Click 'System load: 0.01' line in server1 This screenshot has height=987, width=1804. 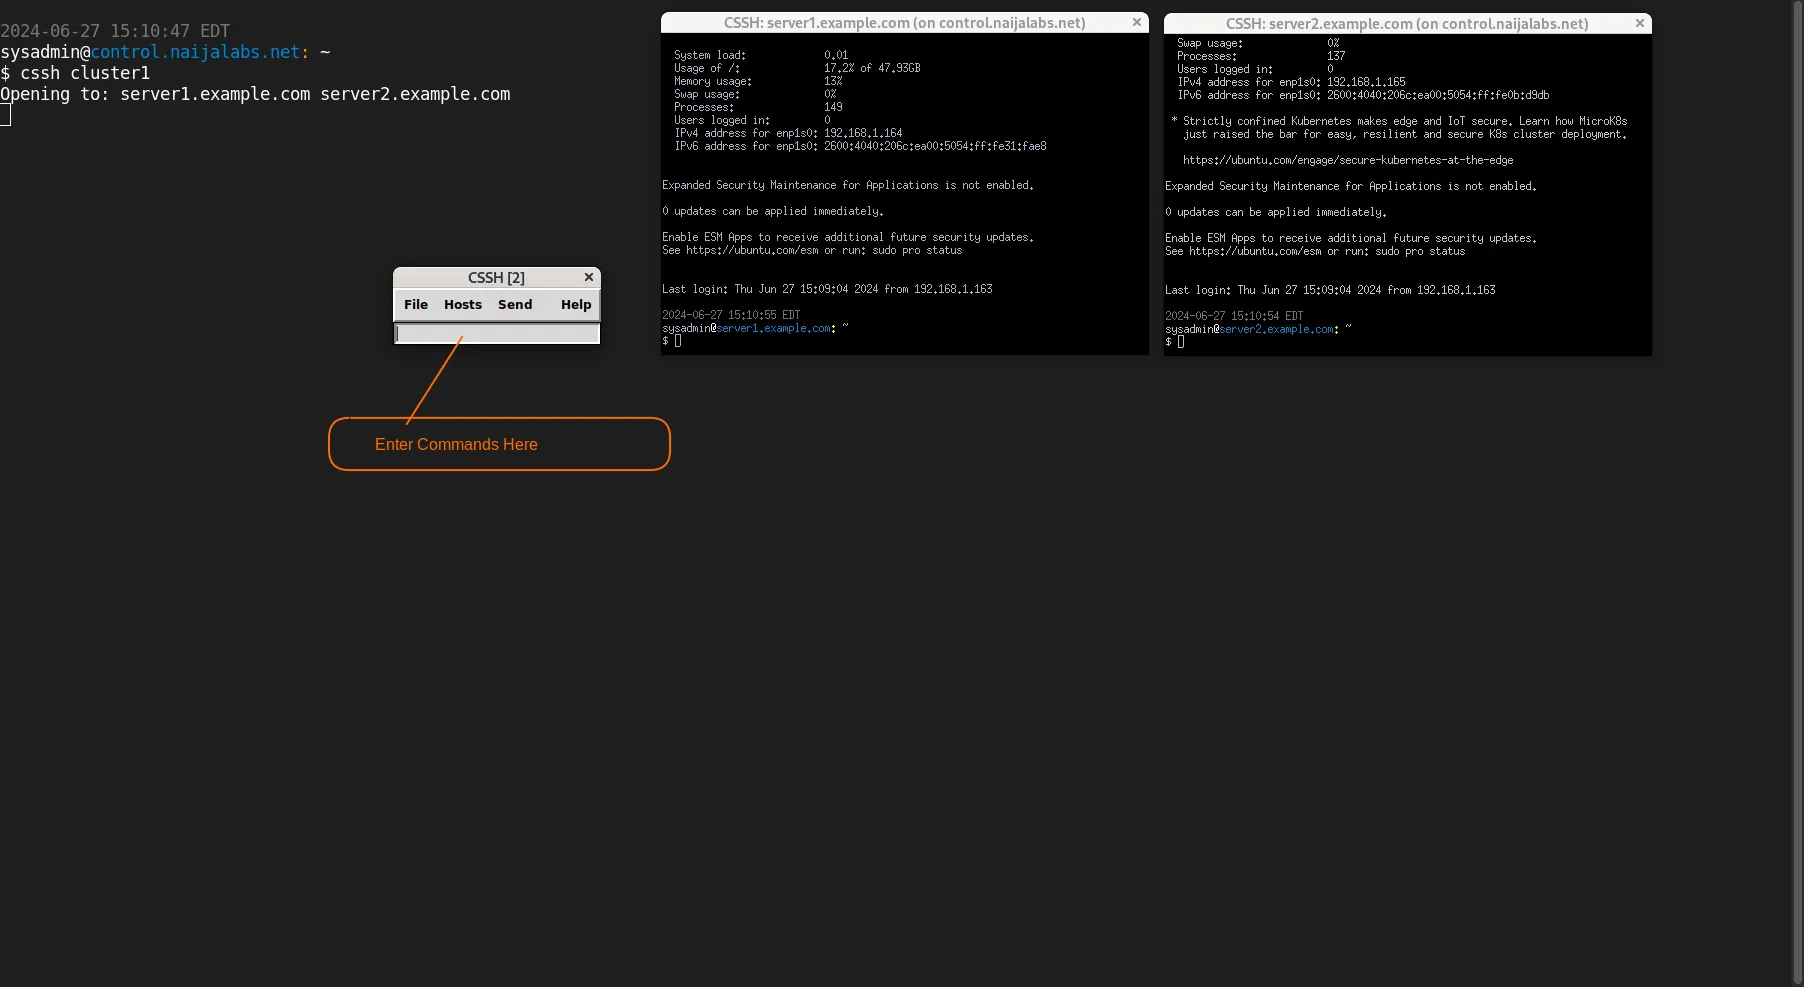click(x=761, y=55)
